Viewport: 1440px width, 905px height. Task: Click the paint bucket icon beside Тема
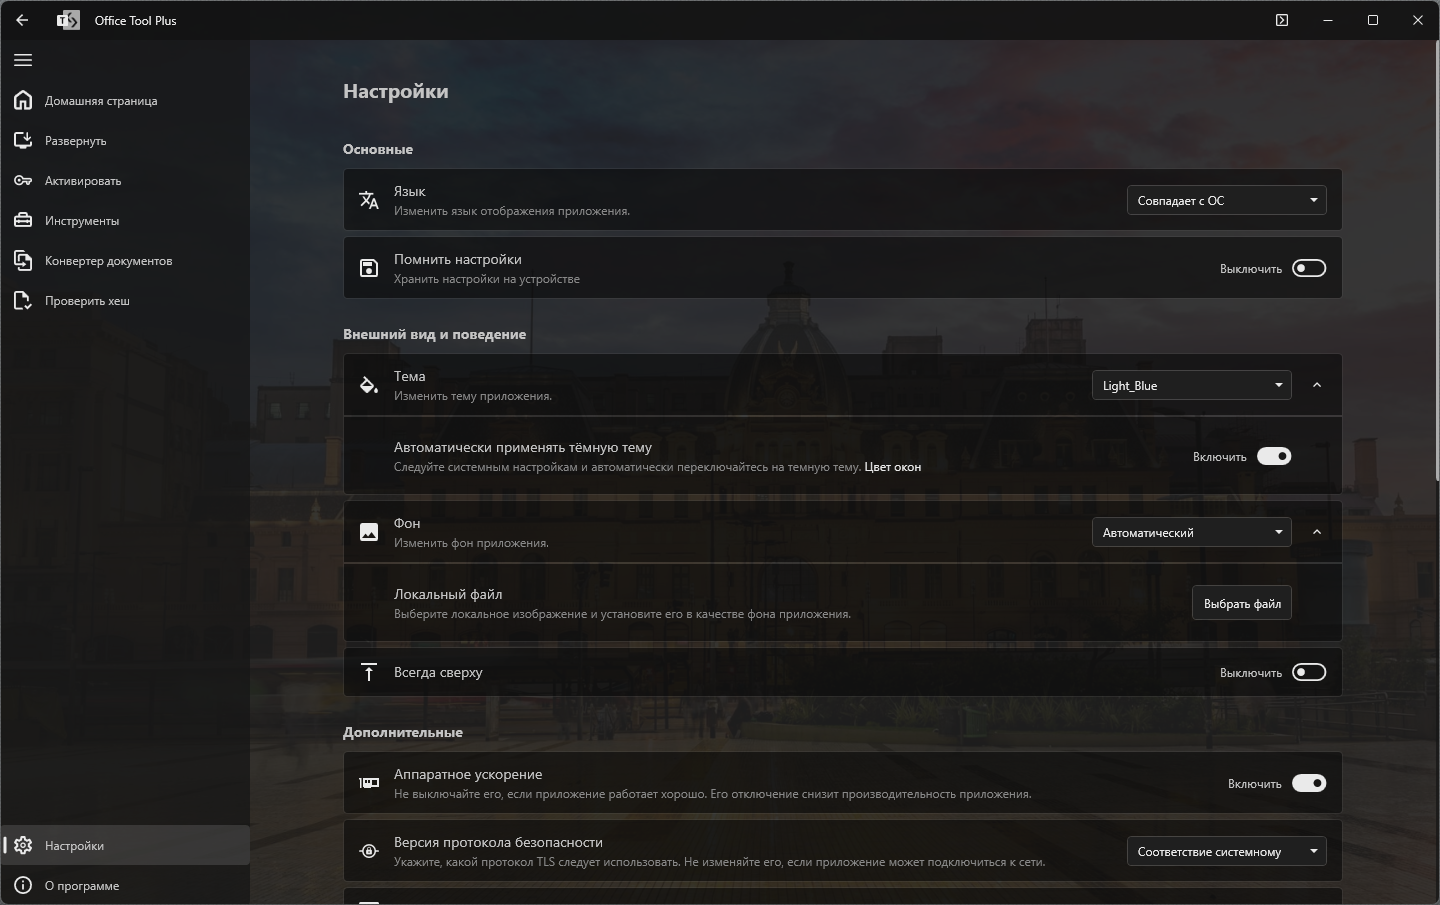click(x=369, y=385)
